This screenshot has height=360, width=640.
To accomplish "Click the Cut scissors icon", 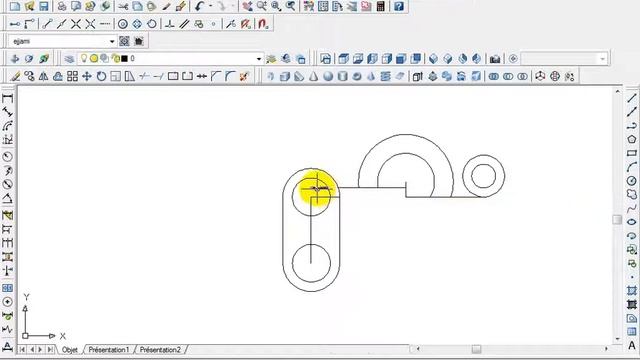I will pyautogui.click(x=123, y=6).
